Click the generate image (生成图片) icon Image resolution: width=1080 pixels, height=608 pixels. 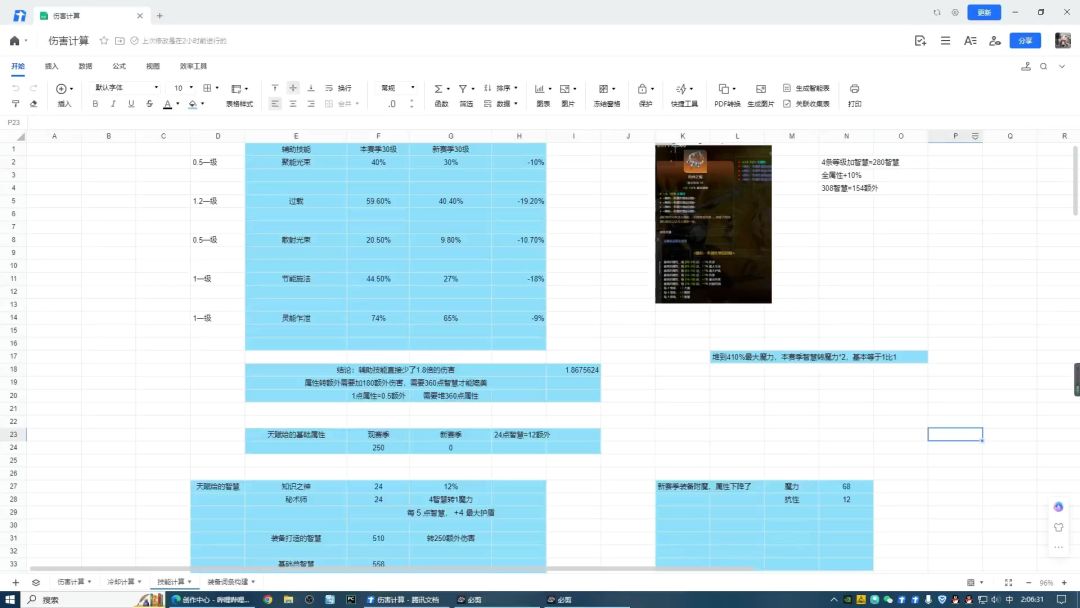click(x=761, y=88)
